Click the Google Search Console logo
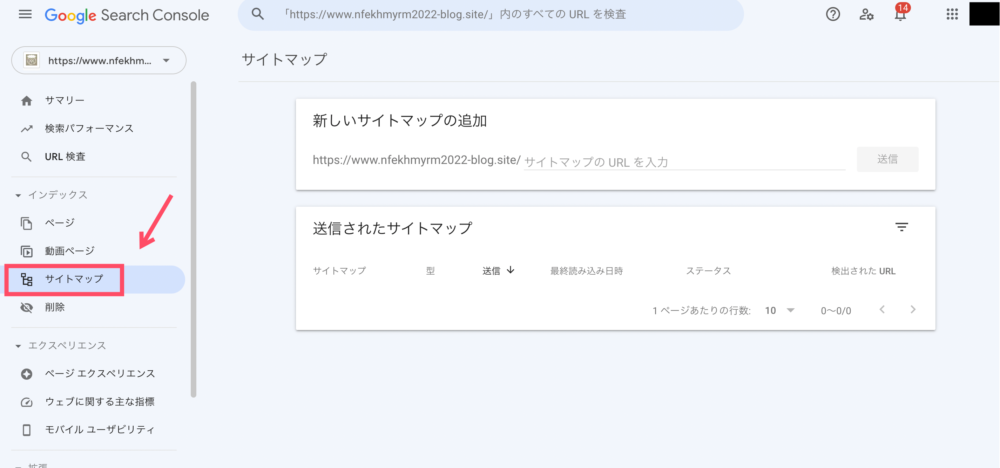The width and height of the screenshot is (1000, 468). 127,15
